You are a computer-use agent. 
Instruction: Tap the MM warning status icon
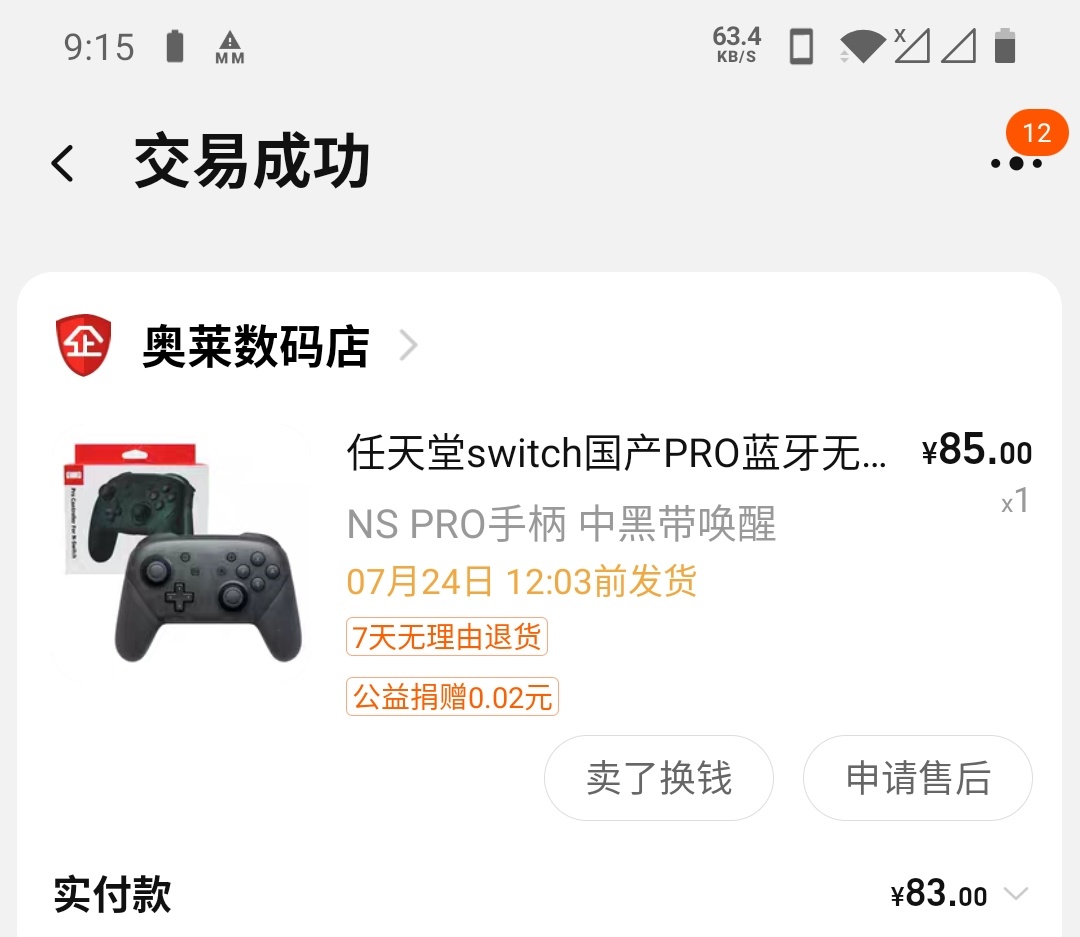[229, 48]
